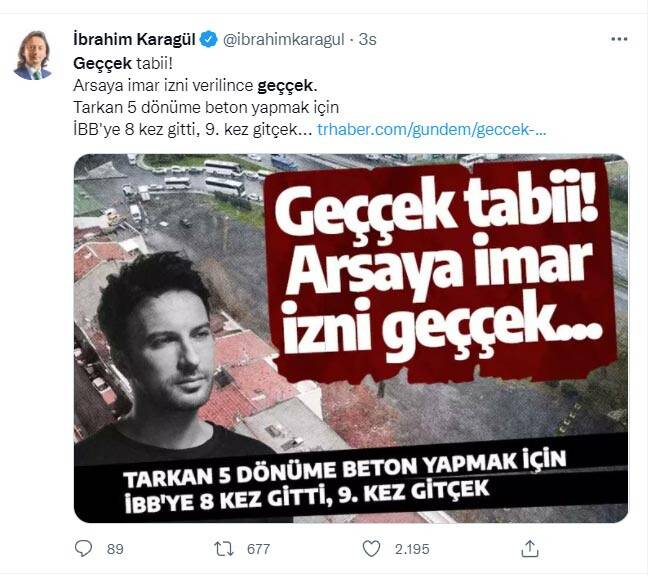Follow the trhaber.com/gundem/geccek link
Screen dimensions: 651x576
click(432, 130)
